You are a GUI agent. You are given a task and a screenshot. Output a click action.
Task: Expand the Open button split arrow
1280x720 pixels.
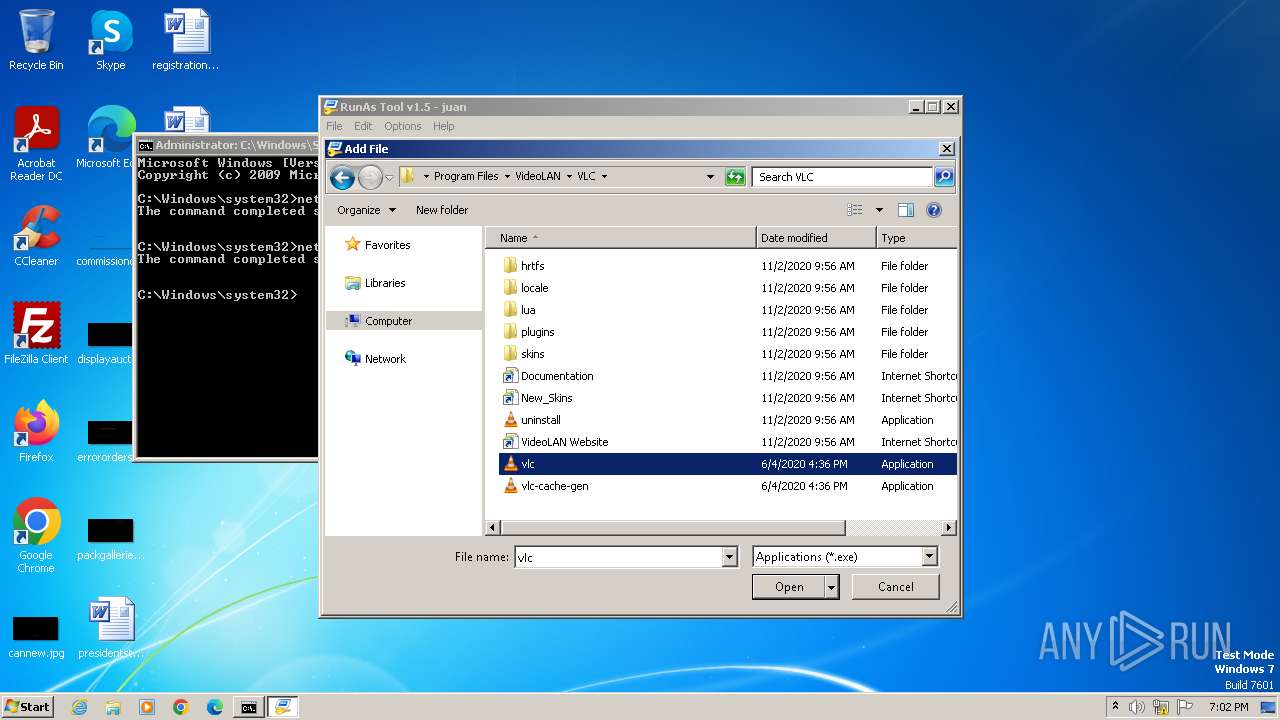click(831, 587)
